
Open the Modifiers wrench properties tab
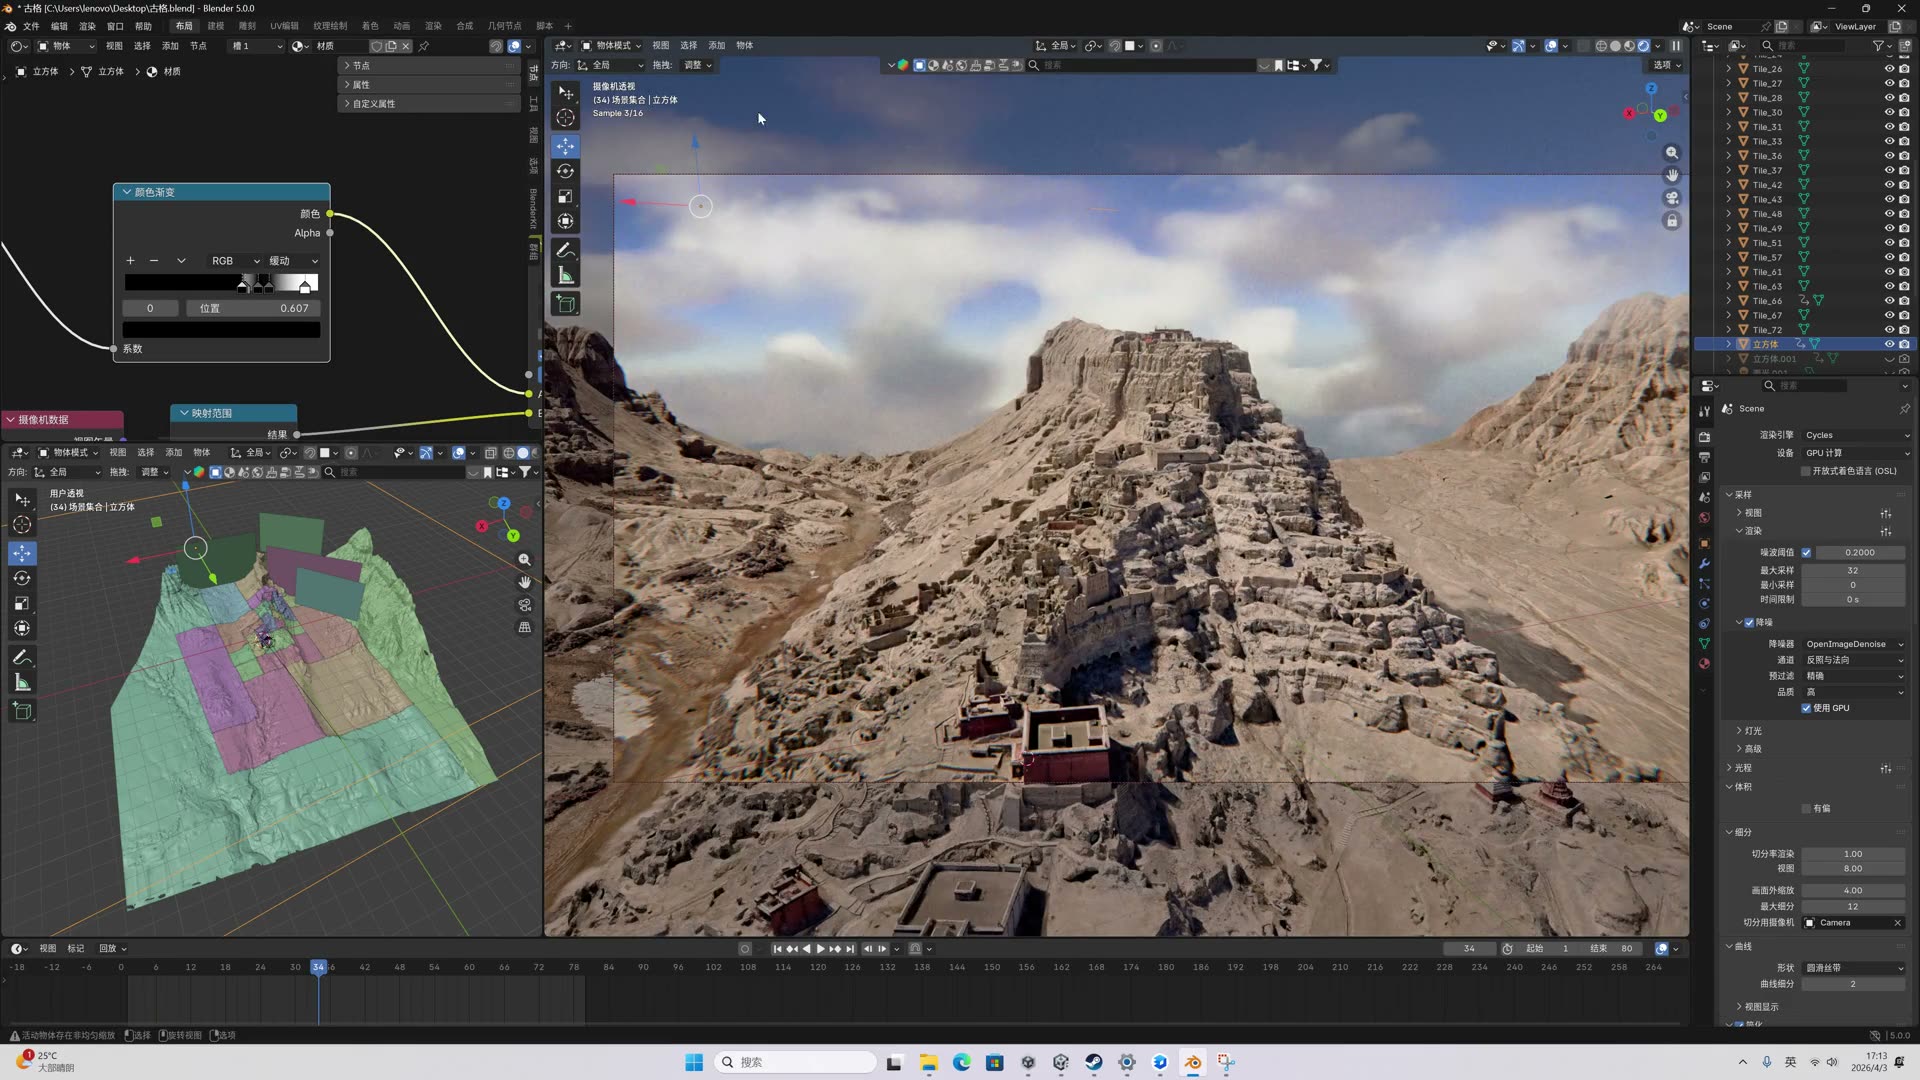(1704, 564)
